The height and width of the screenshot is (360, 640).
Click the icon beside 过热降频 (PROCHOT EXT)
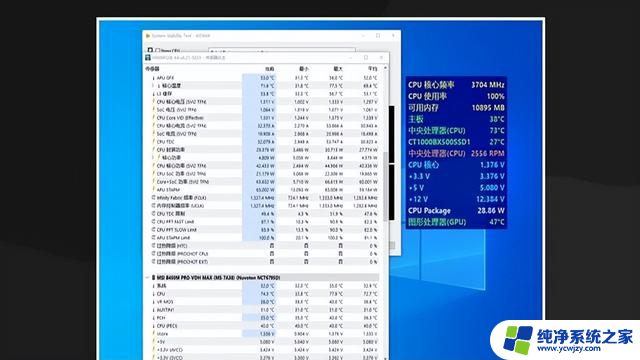pos(153,262)
